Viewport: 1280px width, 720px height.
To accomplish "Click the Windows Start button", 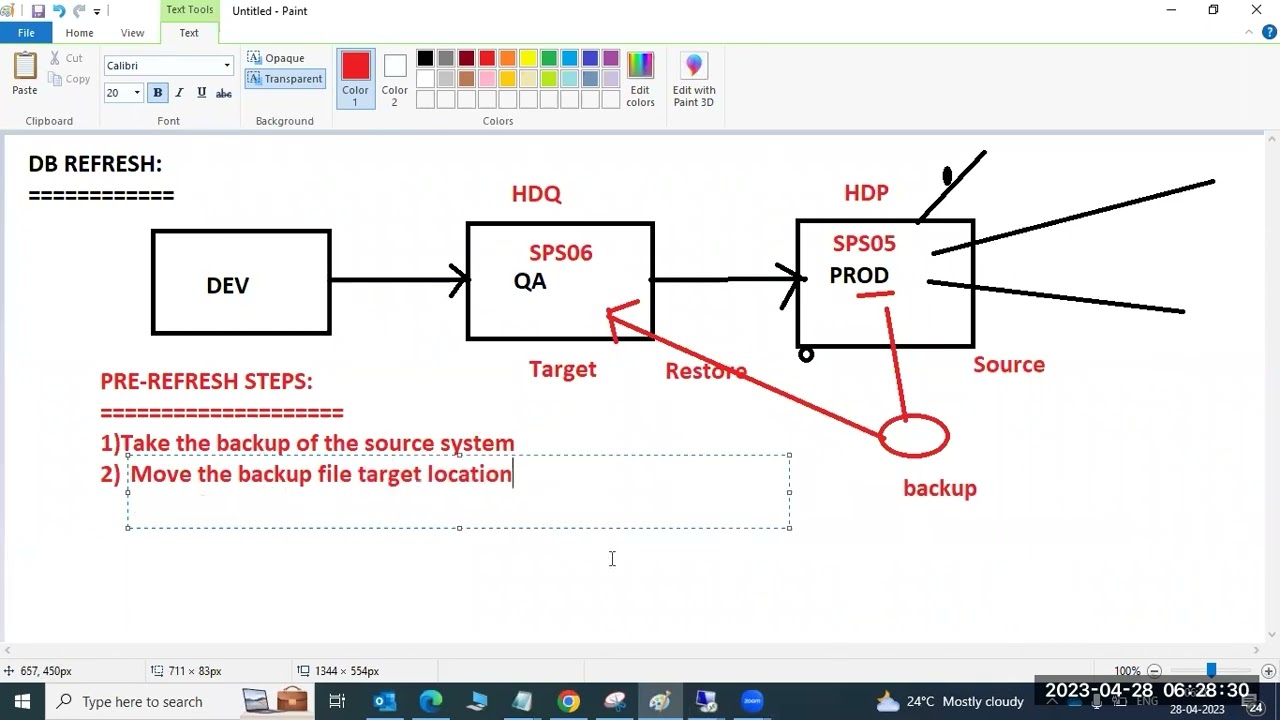I will [22, 701].
